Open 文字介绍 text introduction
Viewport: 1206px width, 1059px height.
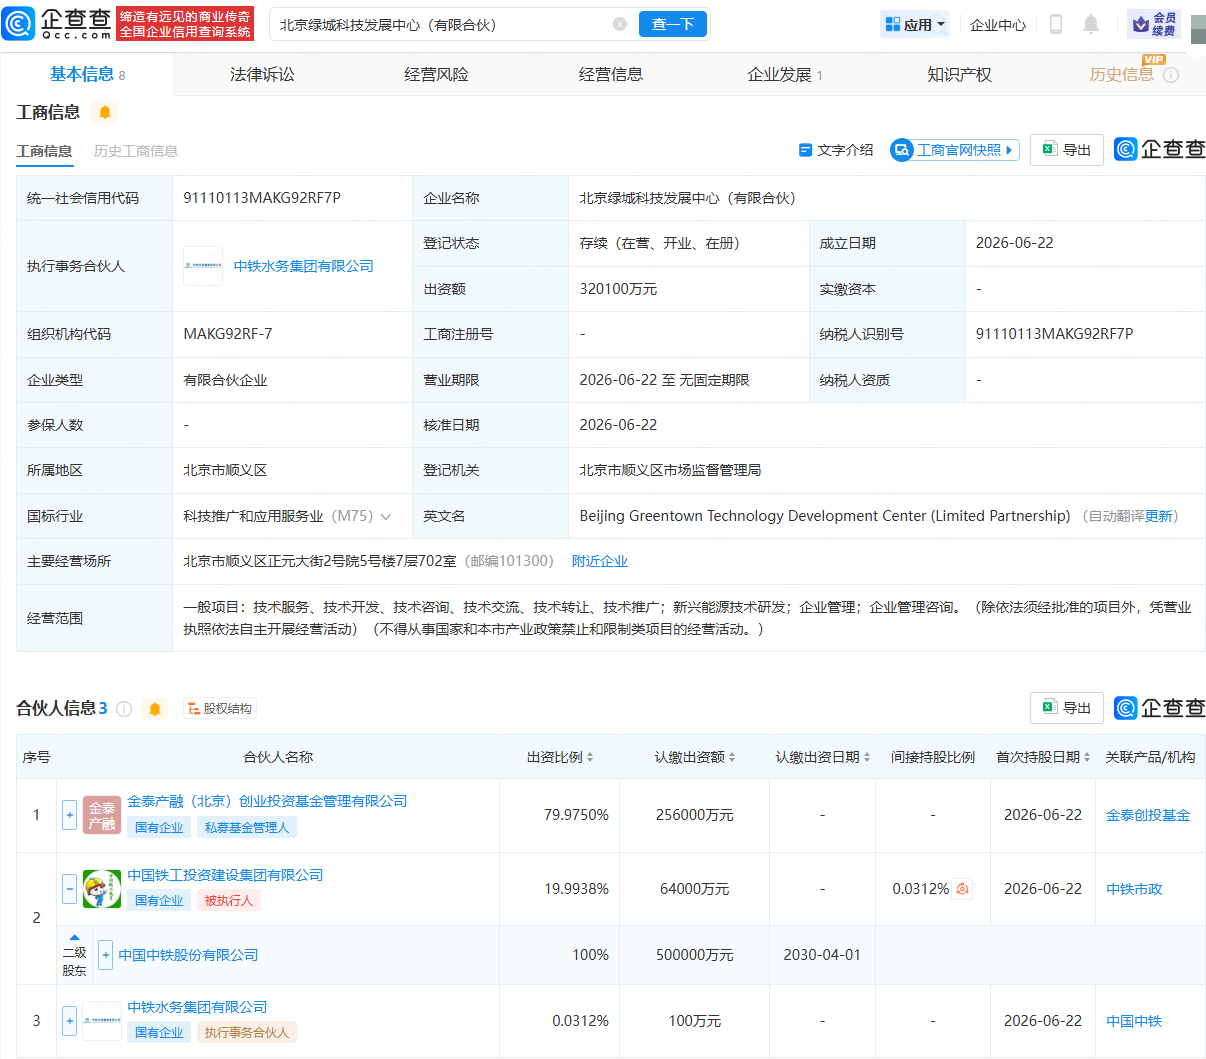pos(836,150)
